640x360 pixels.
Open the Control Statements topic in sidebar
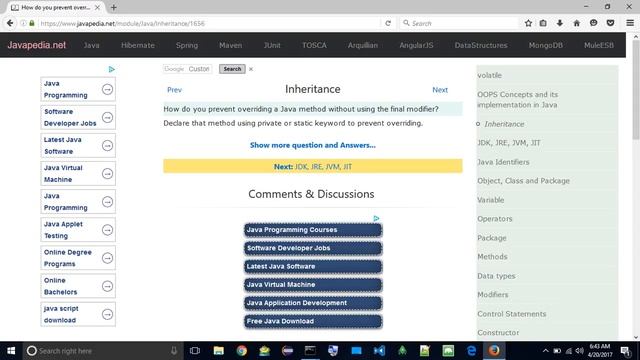[511, 314]
